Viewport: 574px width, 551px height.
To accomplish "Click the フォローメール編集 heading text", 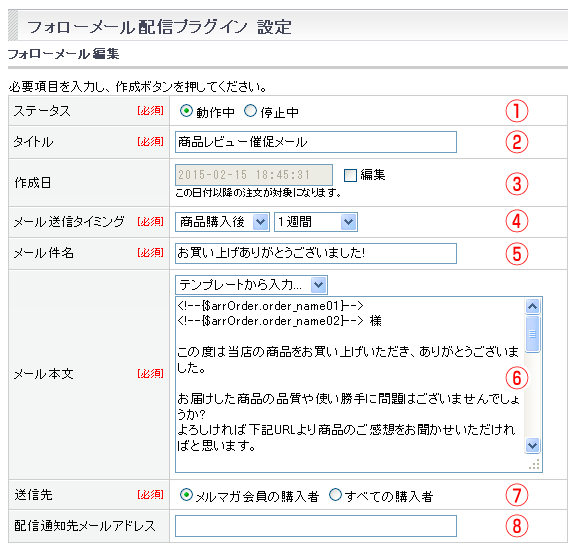I will pyautogui.click(x=63, y=54).
